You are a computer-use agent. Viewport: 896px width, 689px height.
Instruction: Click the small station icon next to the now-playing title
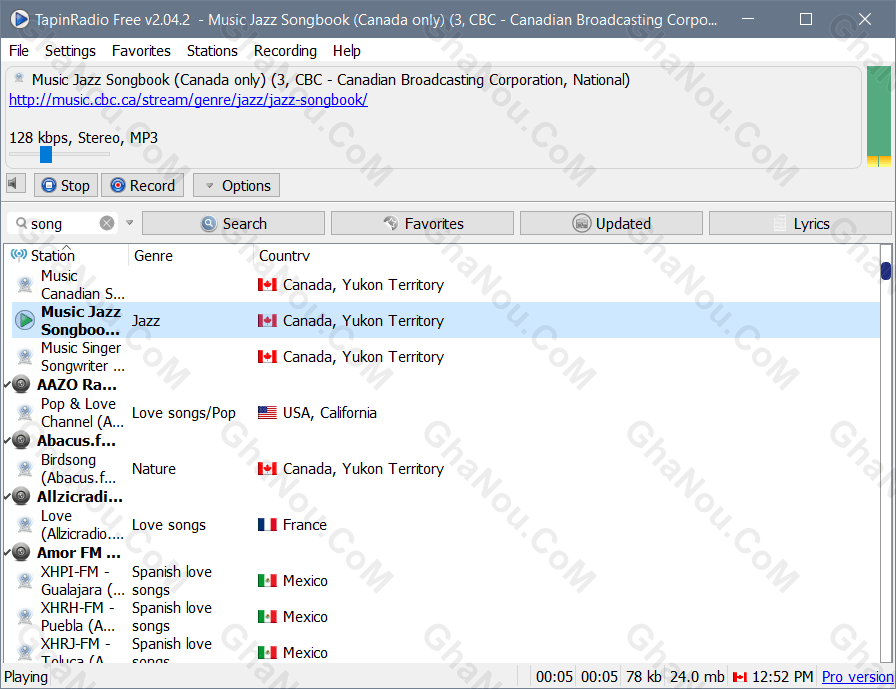point(19,78)
